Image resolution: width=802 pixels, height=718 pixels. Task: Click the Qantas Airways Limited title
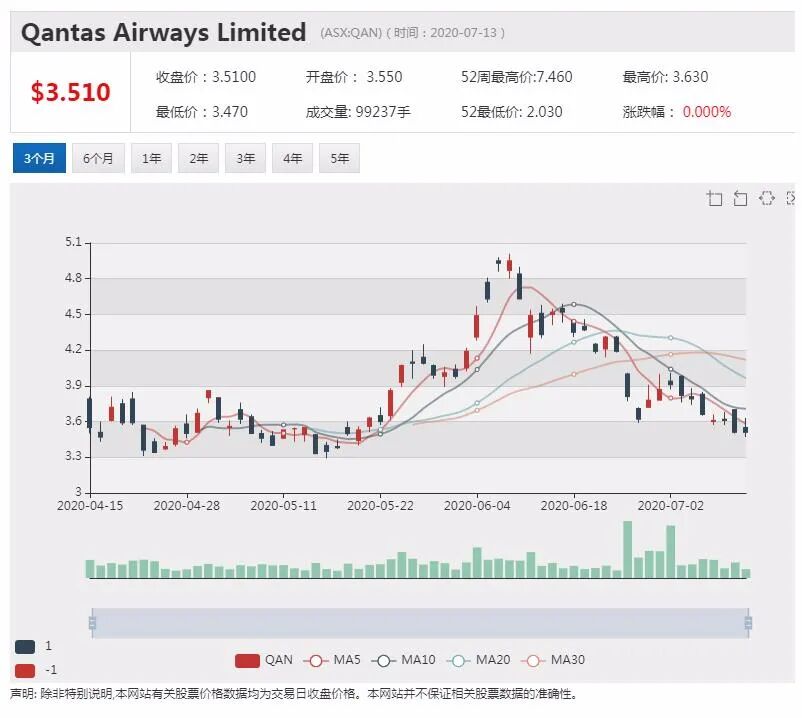coord(164,32)
